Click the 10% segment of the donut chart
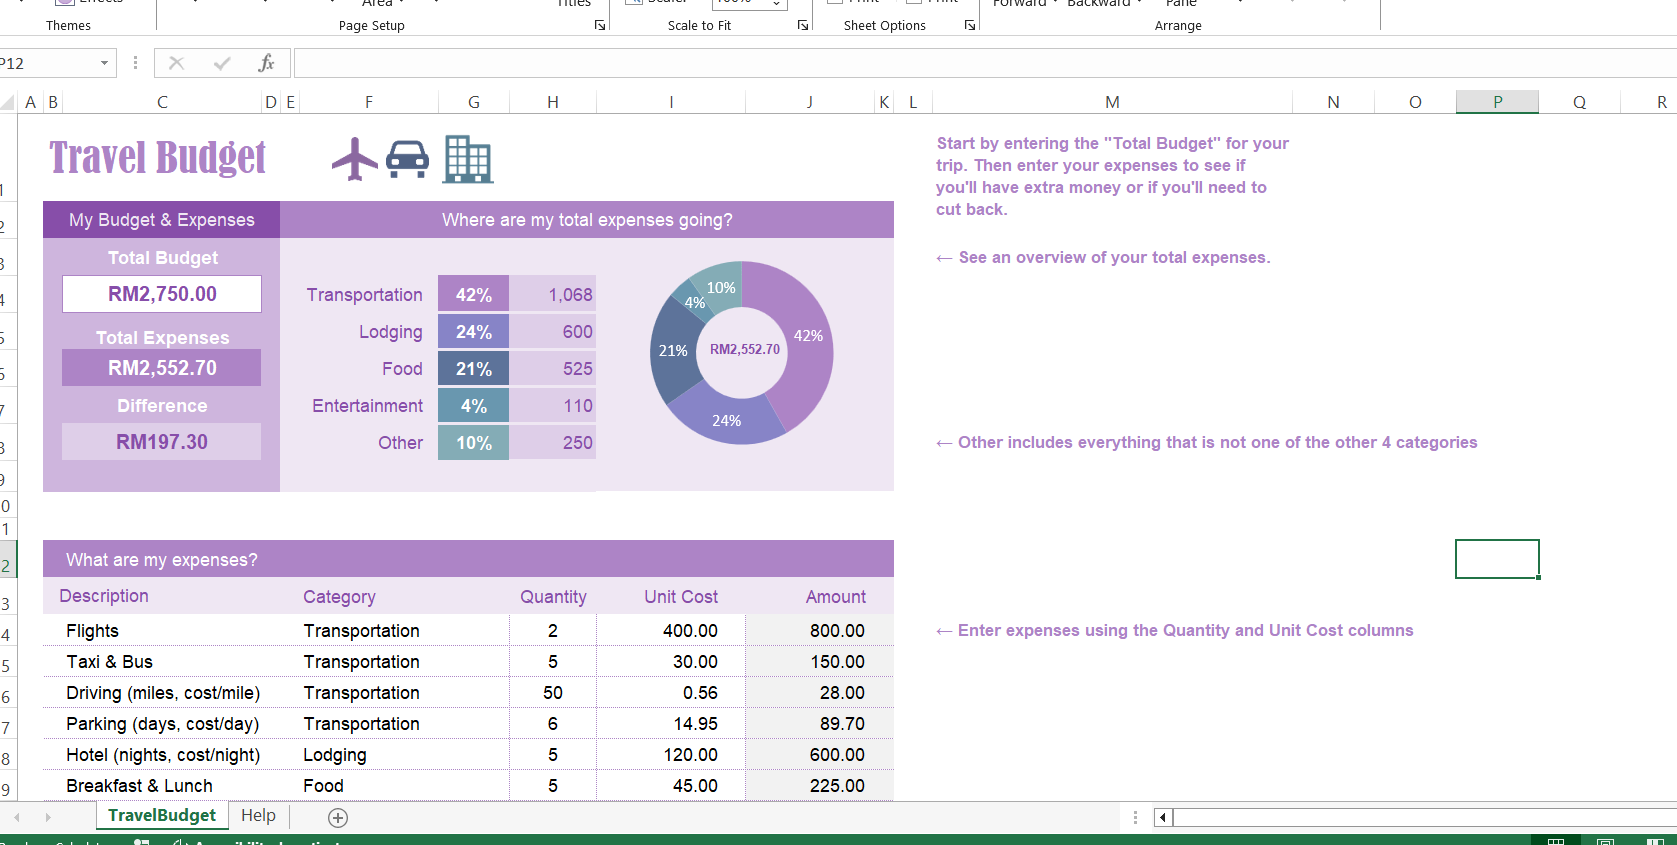This screenshot has width=1677, height=845. click(721, 287)
